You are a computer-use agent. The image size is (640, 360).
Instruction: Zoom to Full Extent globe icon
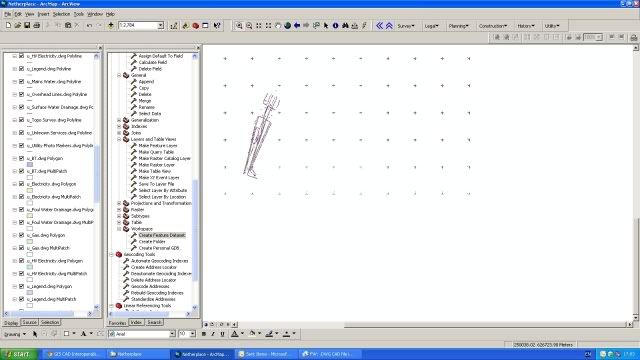click(x=287, y=26)
